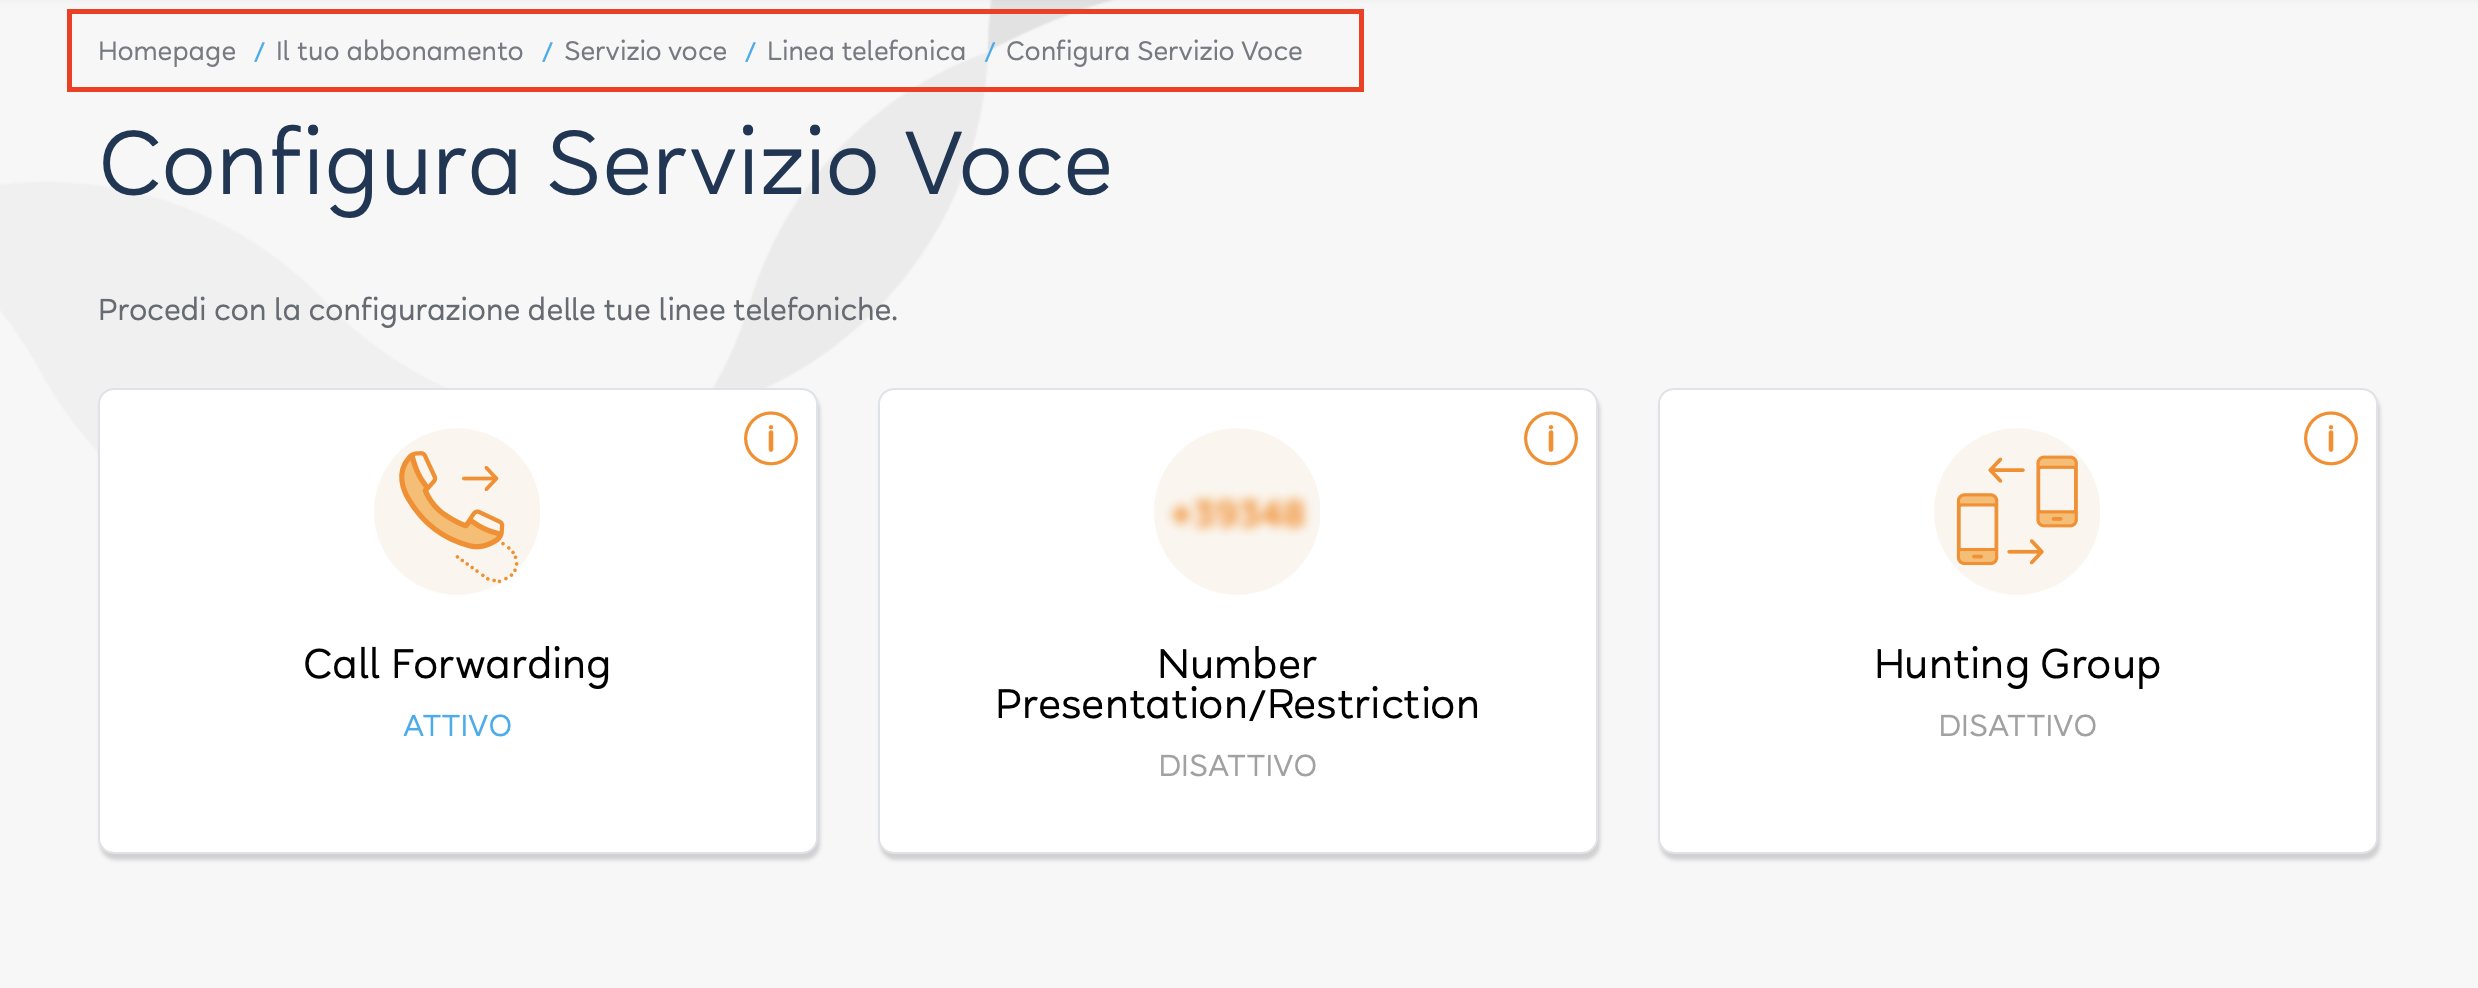The height and width of the screenshot is (988, 2478).
Task: Click Configura Servizio Voce breadcrumb item
Action: click(1154, 51)
